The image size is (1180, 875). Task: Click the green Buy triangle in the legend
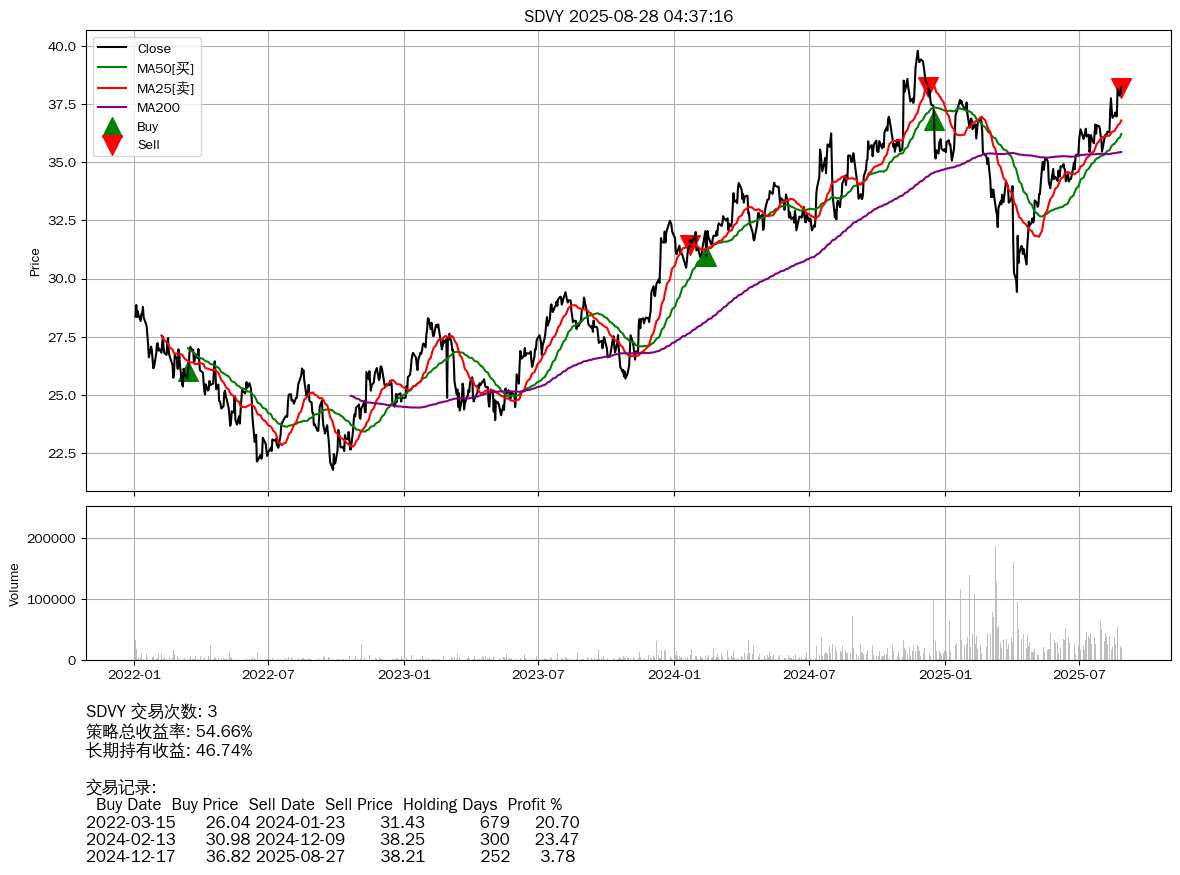112,127
